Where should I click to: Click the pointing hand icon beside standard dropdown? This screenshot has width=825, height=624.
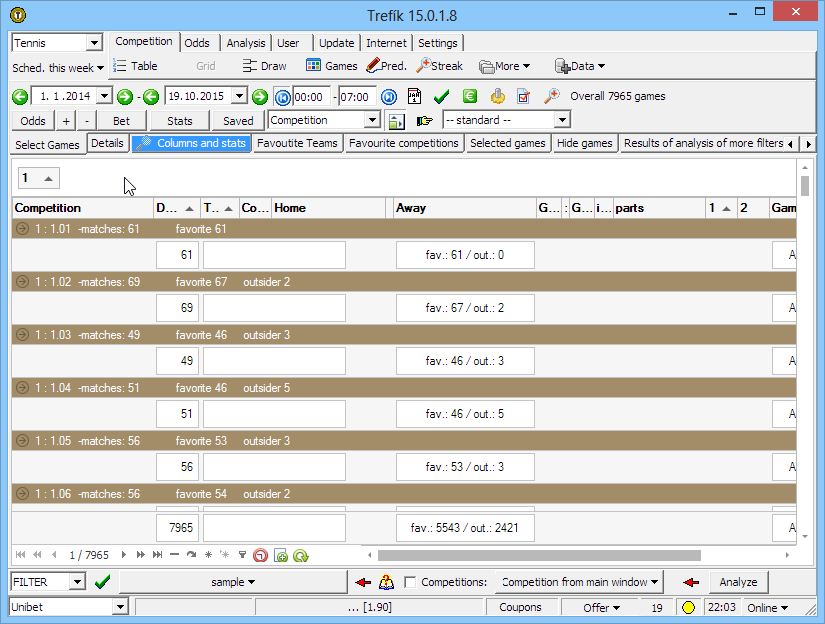425,120
